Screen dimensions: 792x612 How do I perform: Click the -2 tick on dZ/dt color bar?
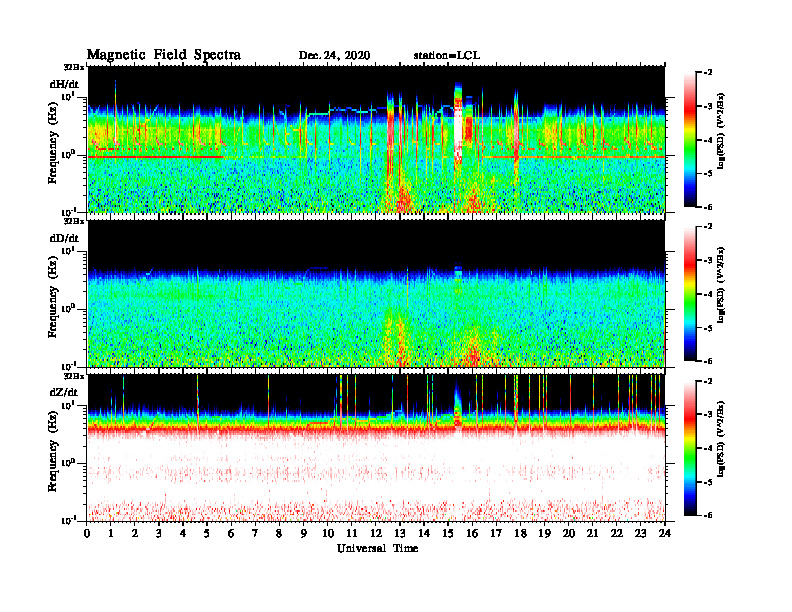pyautogui.click(x=708, y=381)
